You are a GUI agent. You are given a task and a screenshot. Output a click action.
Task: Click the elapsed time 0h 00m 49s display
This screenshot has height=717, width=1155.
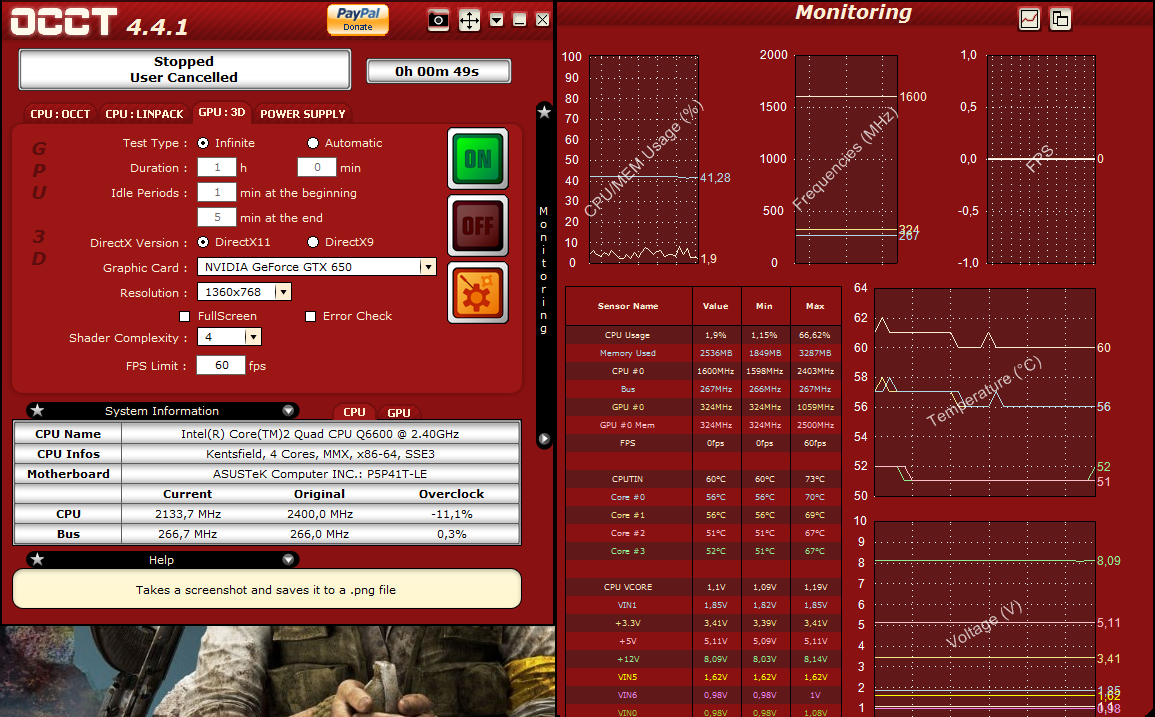click(438, 71)
